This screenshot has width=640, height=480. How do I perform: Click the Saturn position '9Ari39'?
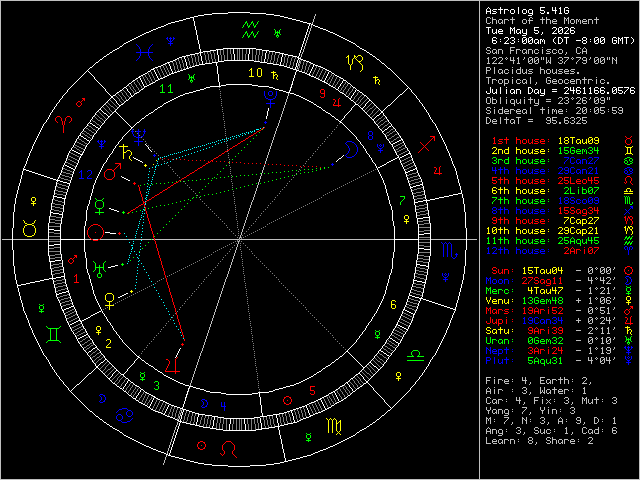[545, 331]
